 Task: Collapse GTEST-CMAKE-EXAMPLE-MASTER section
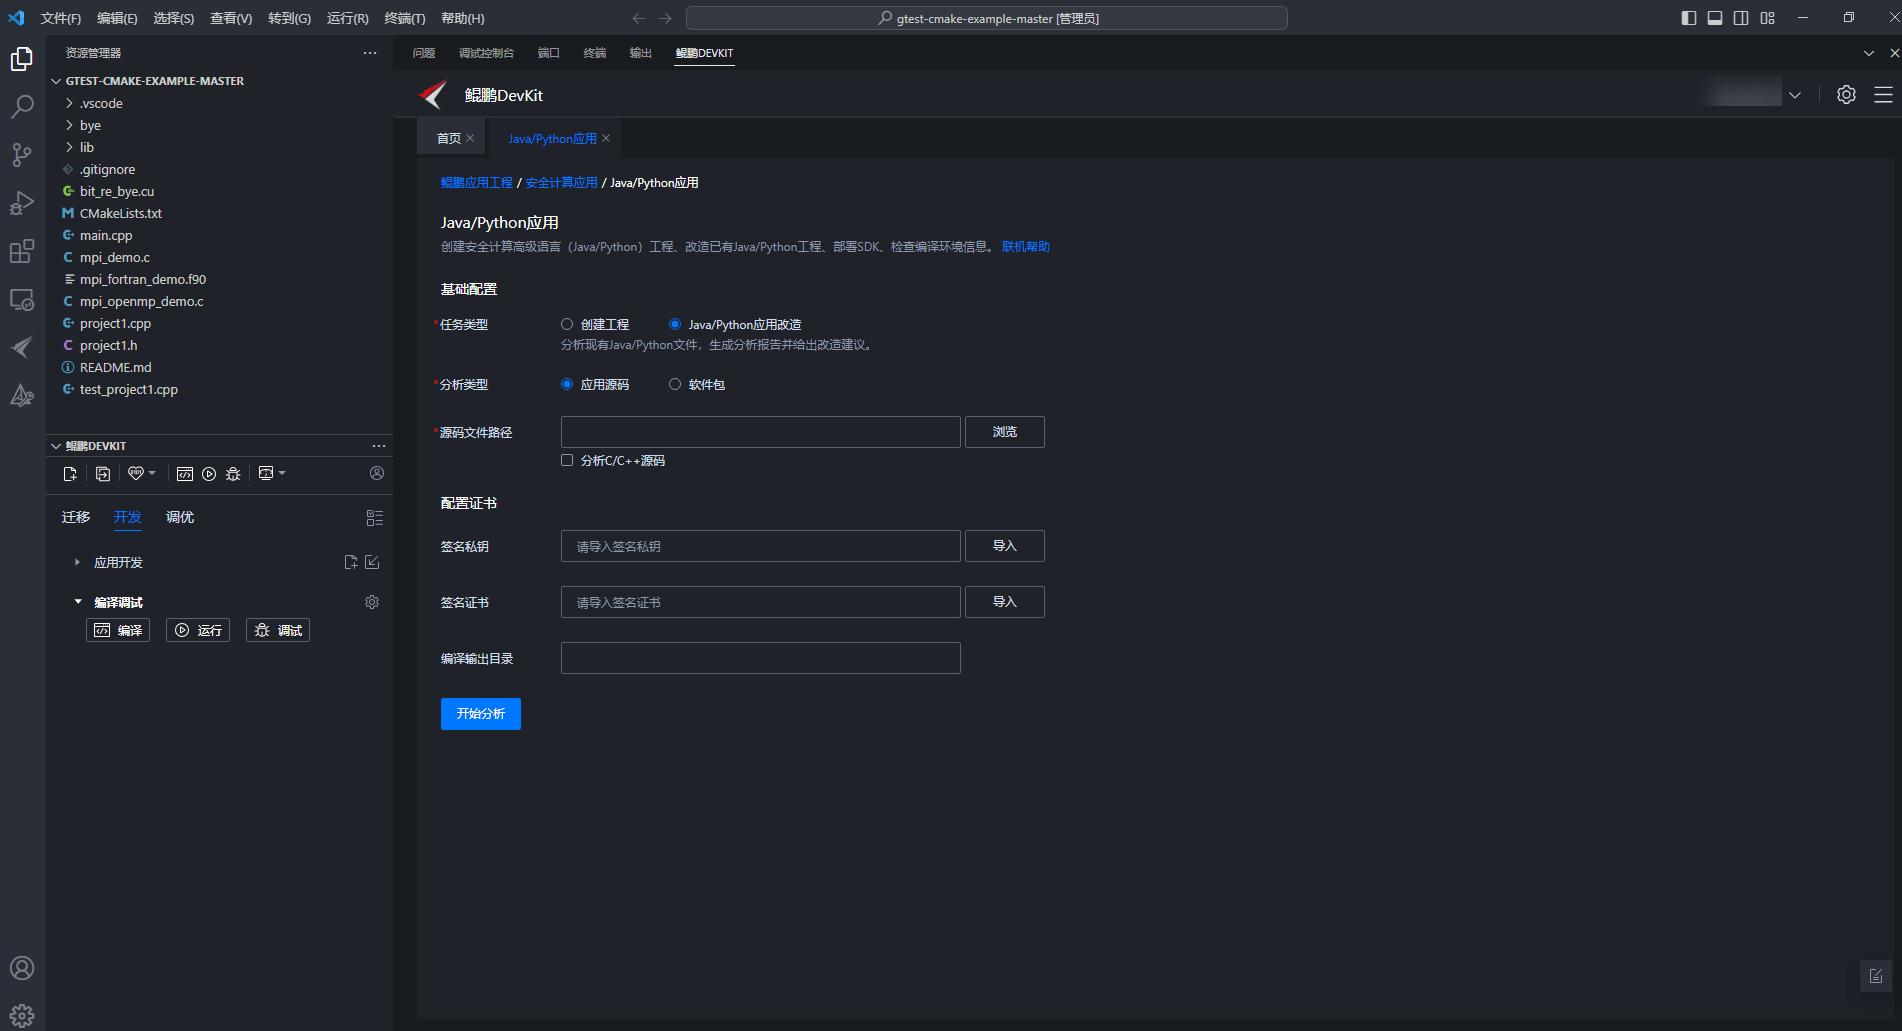click(56, 81)
